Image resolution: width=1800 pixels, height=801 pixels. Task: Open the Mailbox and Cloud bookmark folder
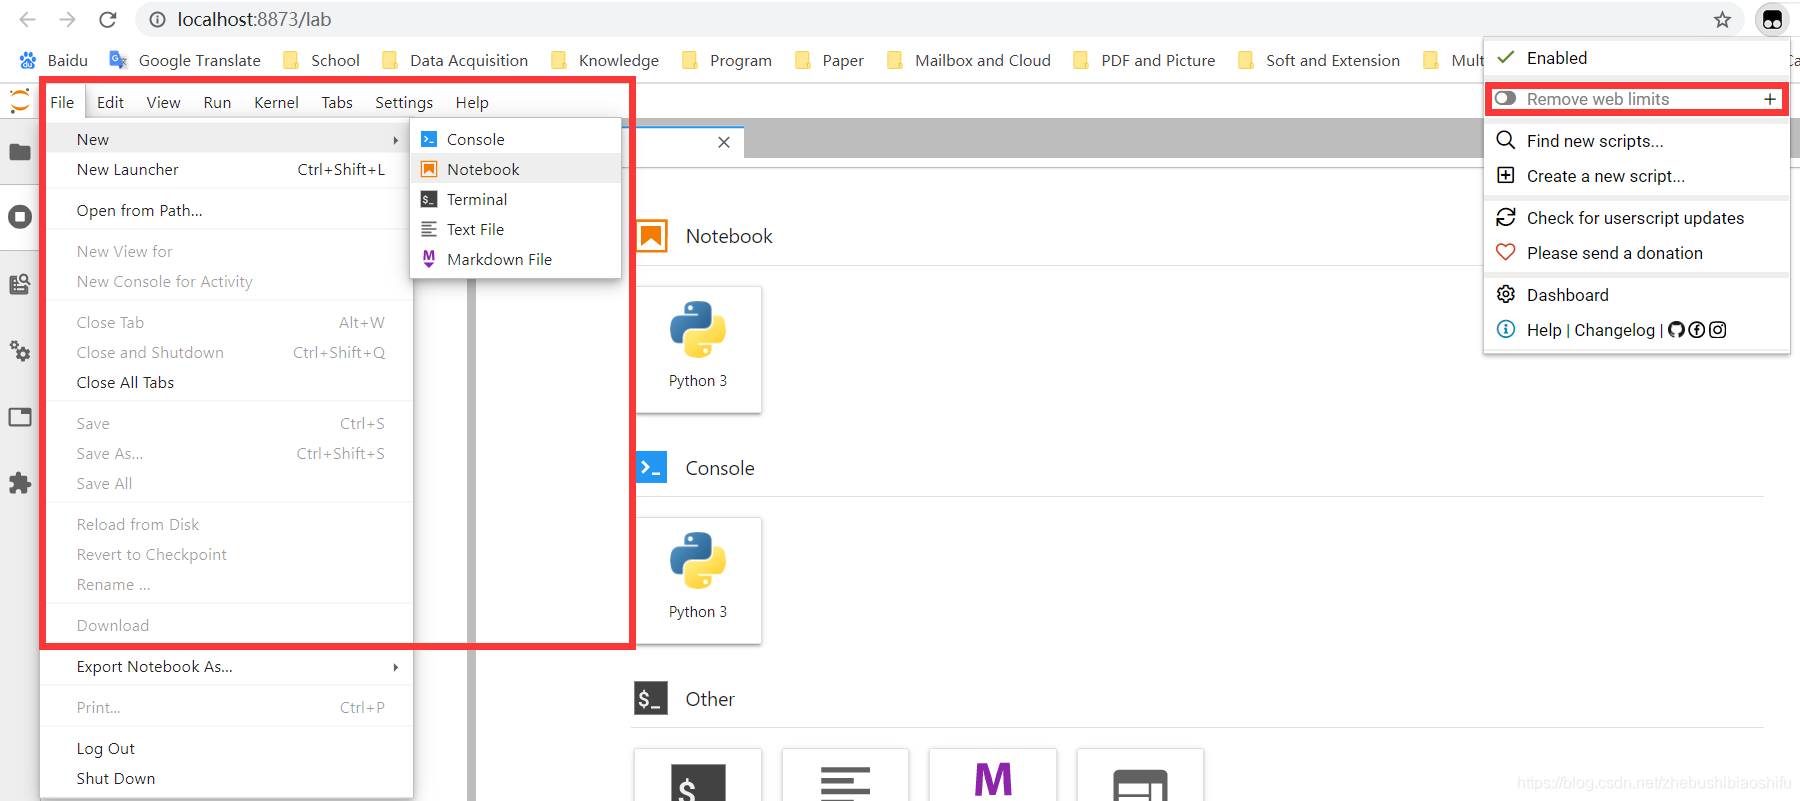click(969, 60)
